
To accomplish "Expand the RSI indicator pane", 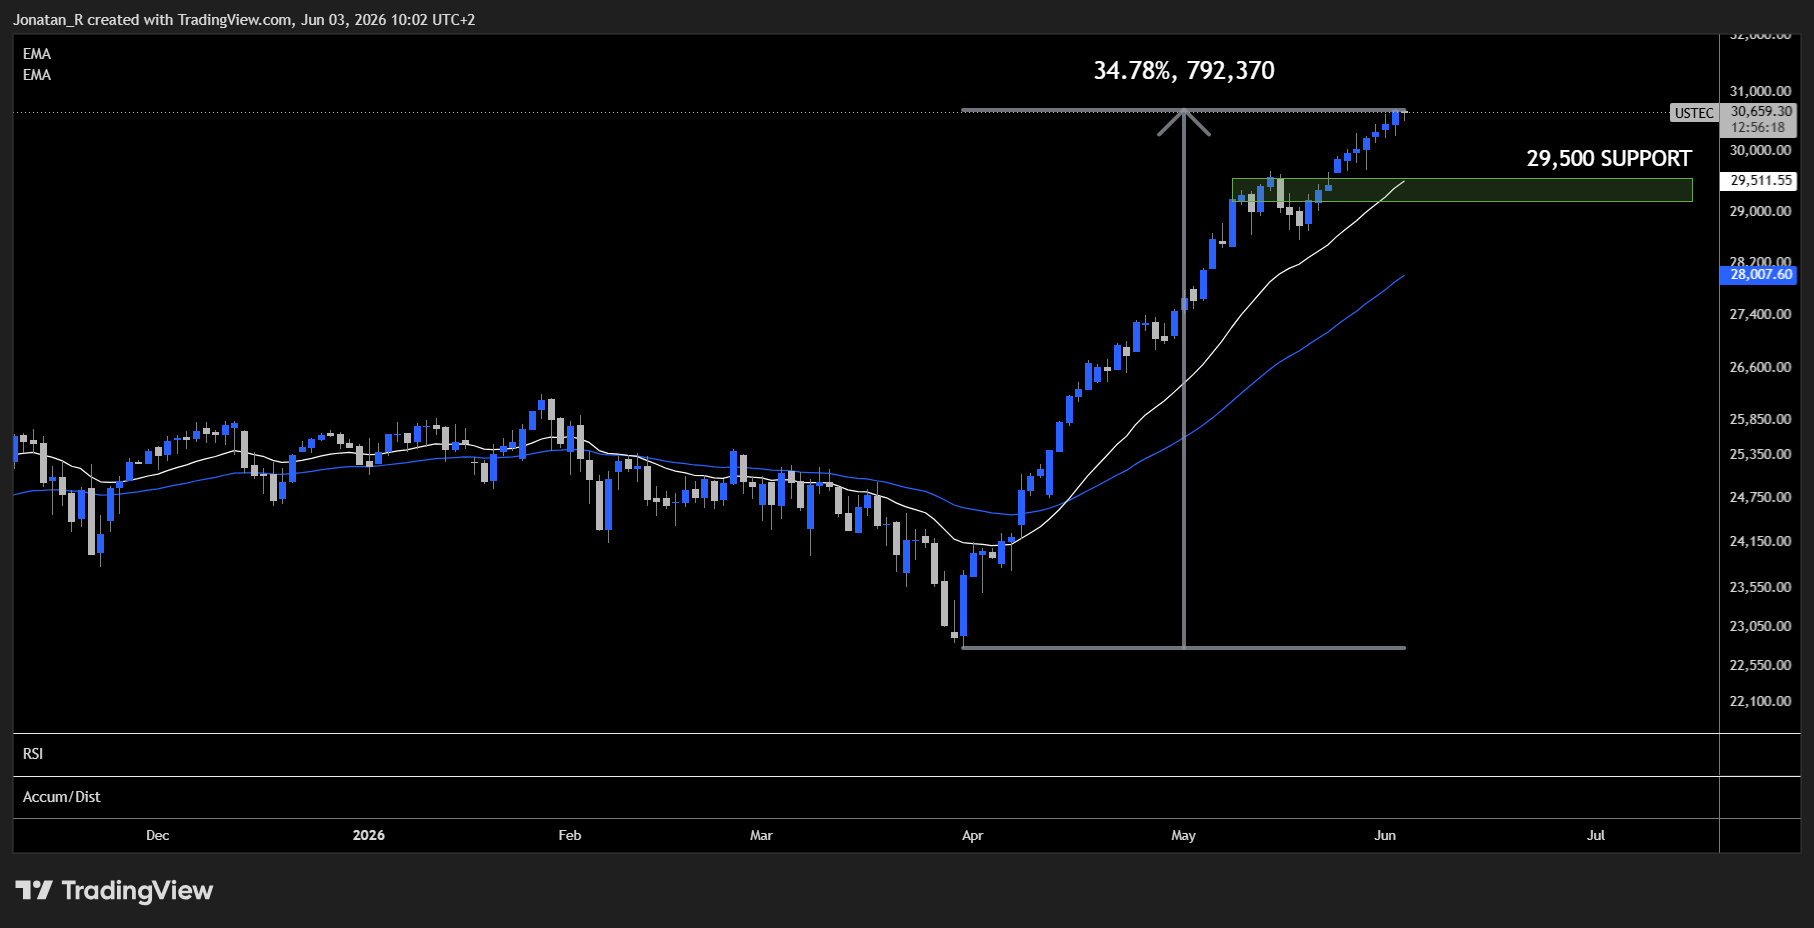I will (866, 755).
